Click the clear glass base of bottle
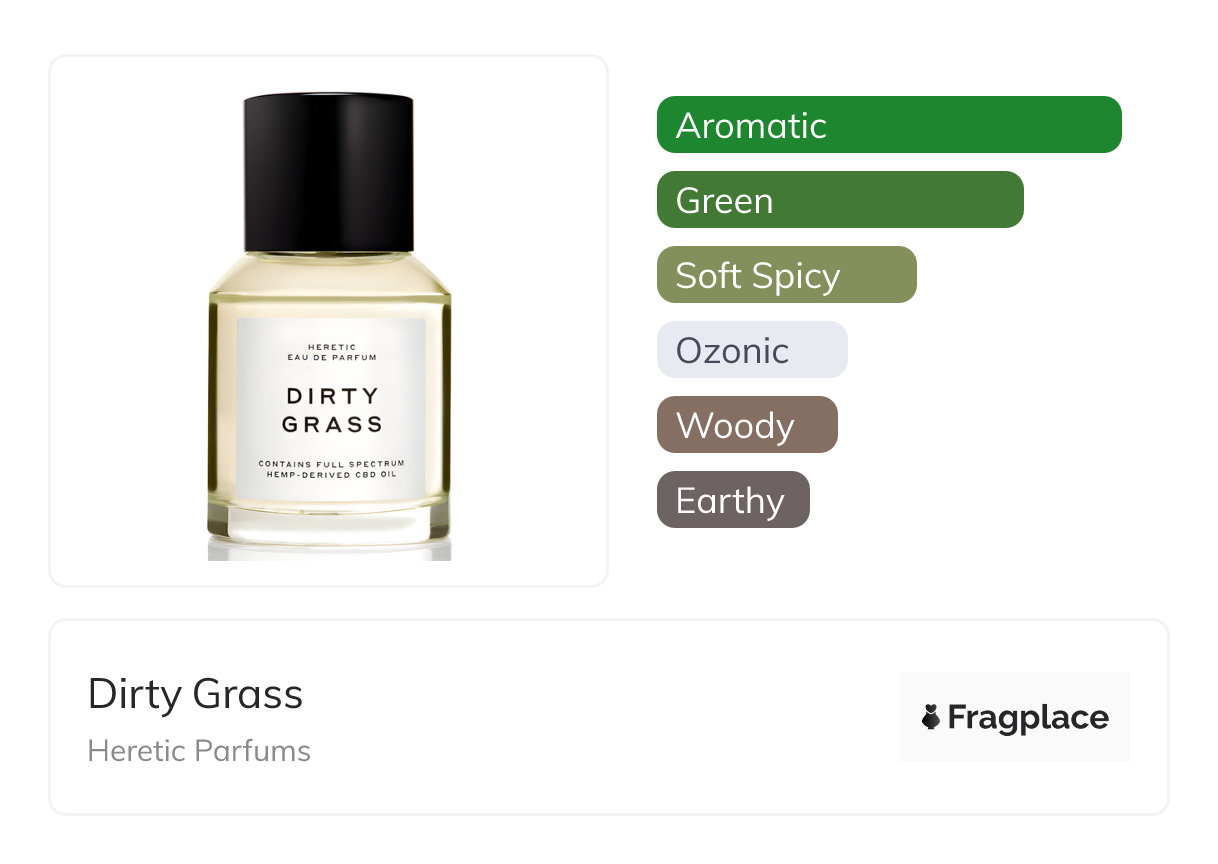1218x864 pixels. [330, 520]
